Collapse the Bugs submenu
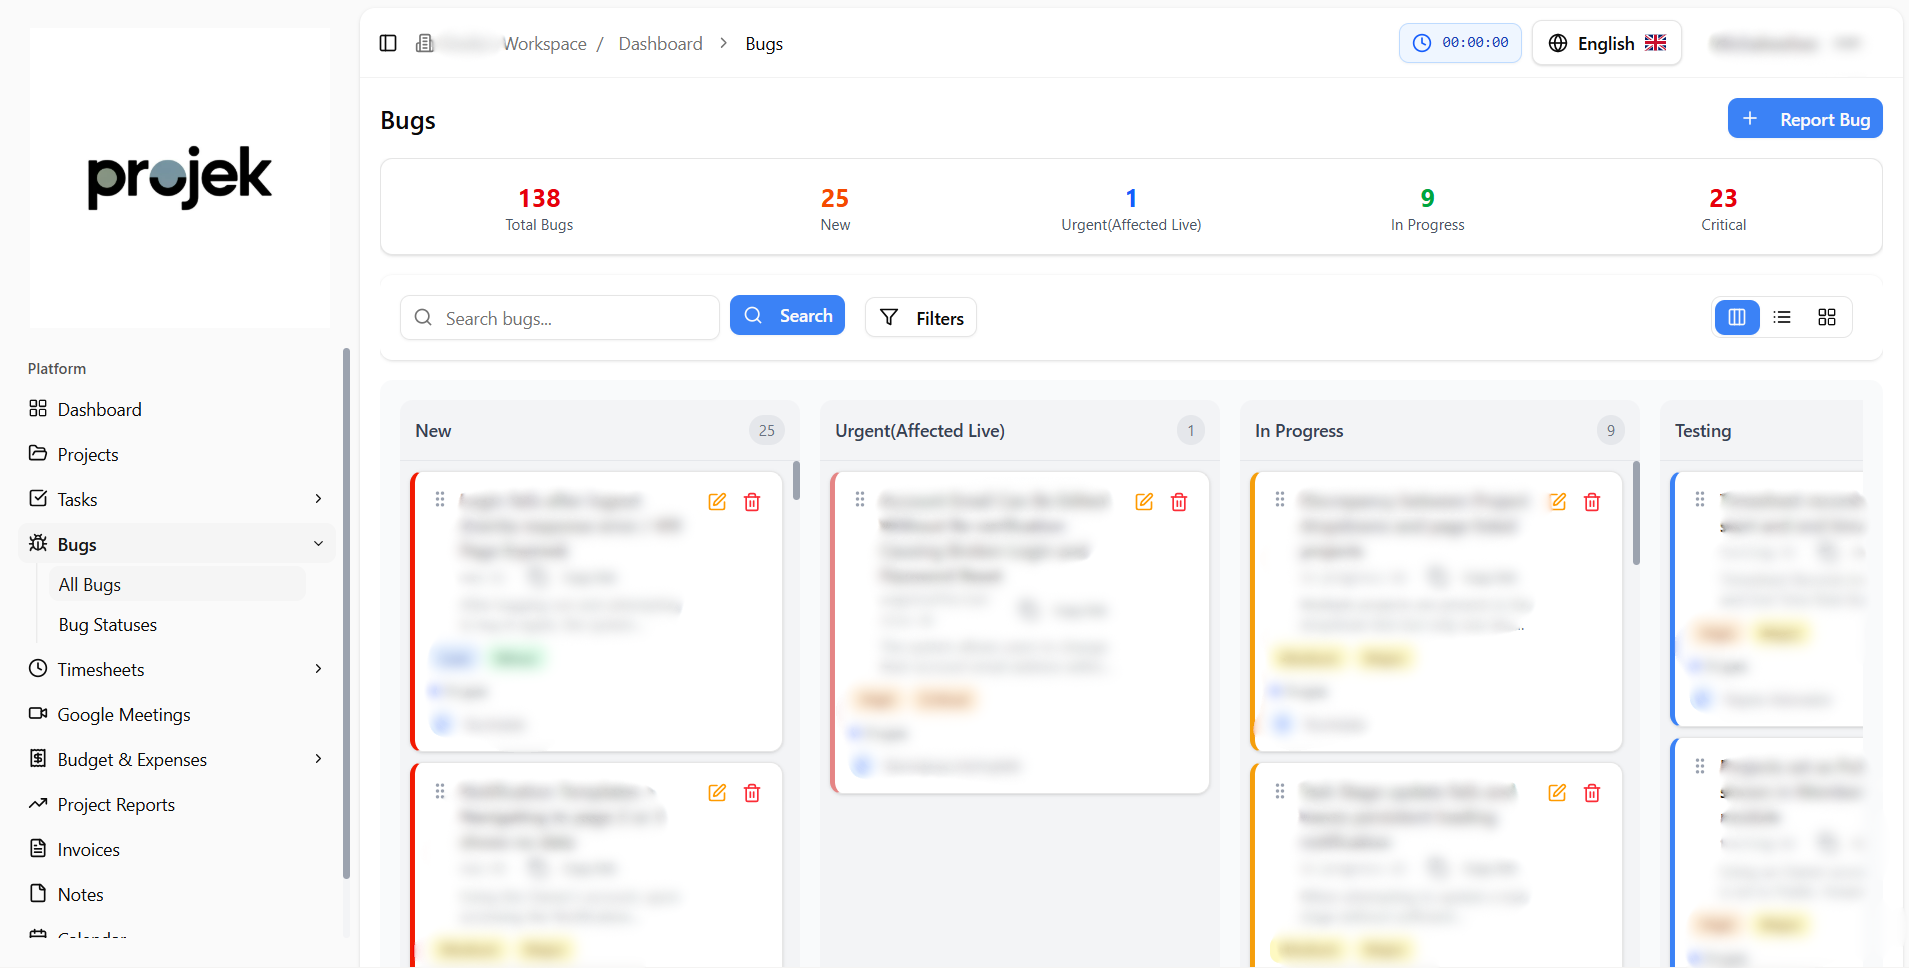 click(x=318, y=544)
